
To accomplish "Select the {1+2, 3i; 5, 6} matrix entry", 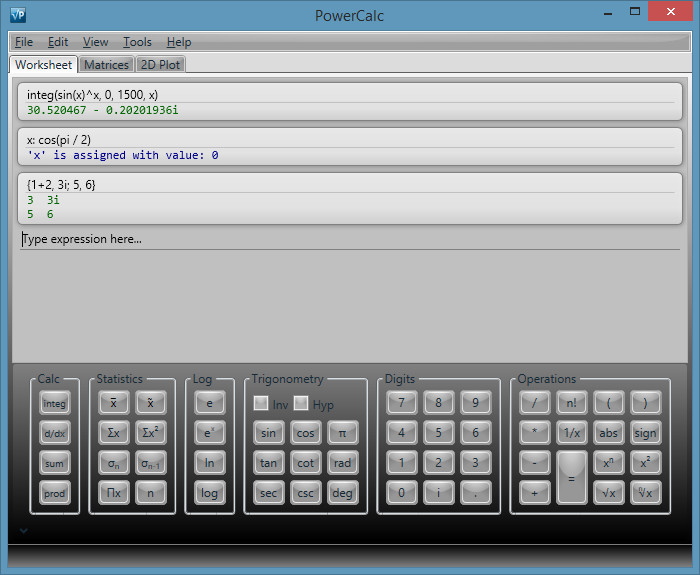I will (x=350, y=199).
